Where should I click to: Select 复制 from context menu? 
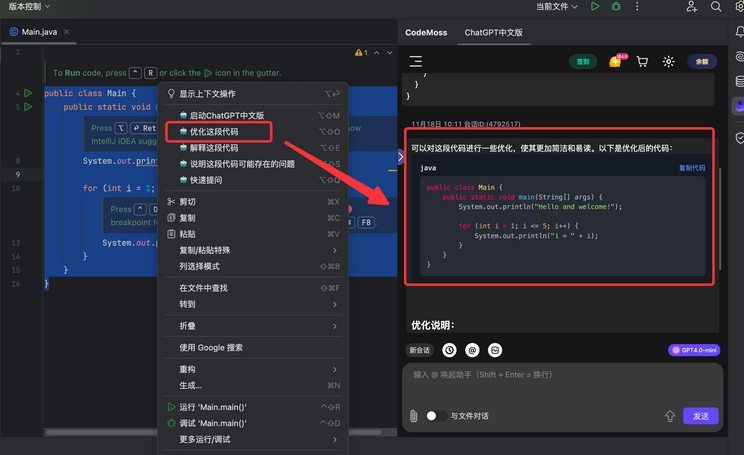(x=253, y=218)
